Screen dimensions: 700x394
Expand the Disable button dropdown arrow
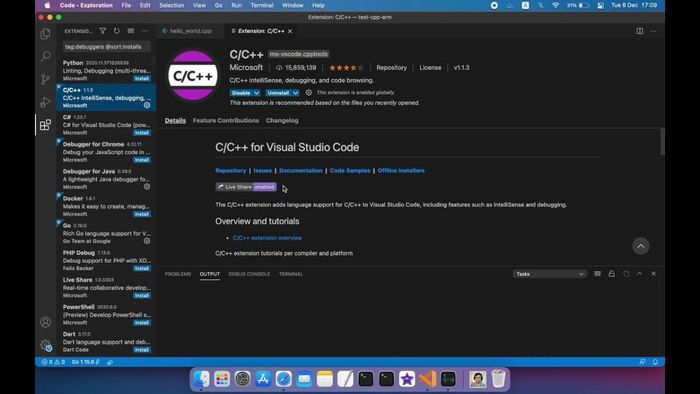[x=257, y=93]
